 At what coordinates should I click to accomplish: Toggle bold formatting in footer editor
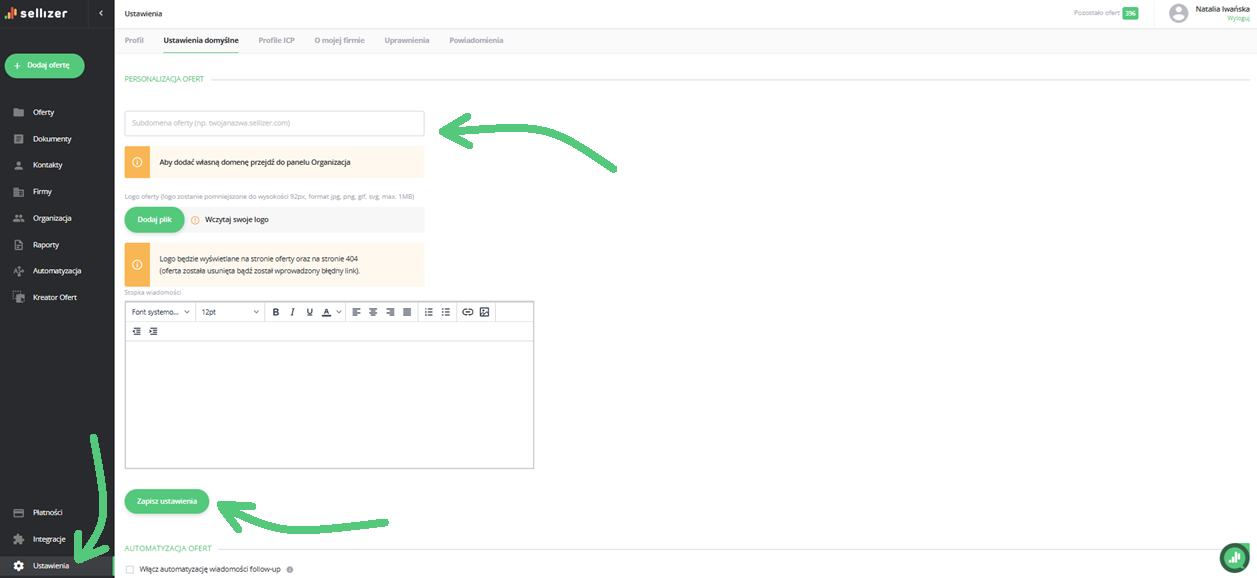[x=276, y=312]
